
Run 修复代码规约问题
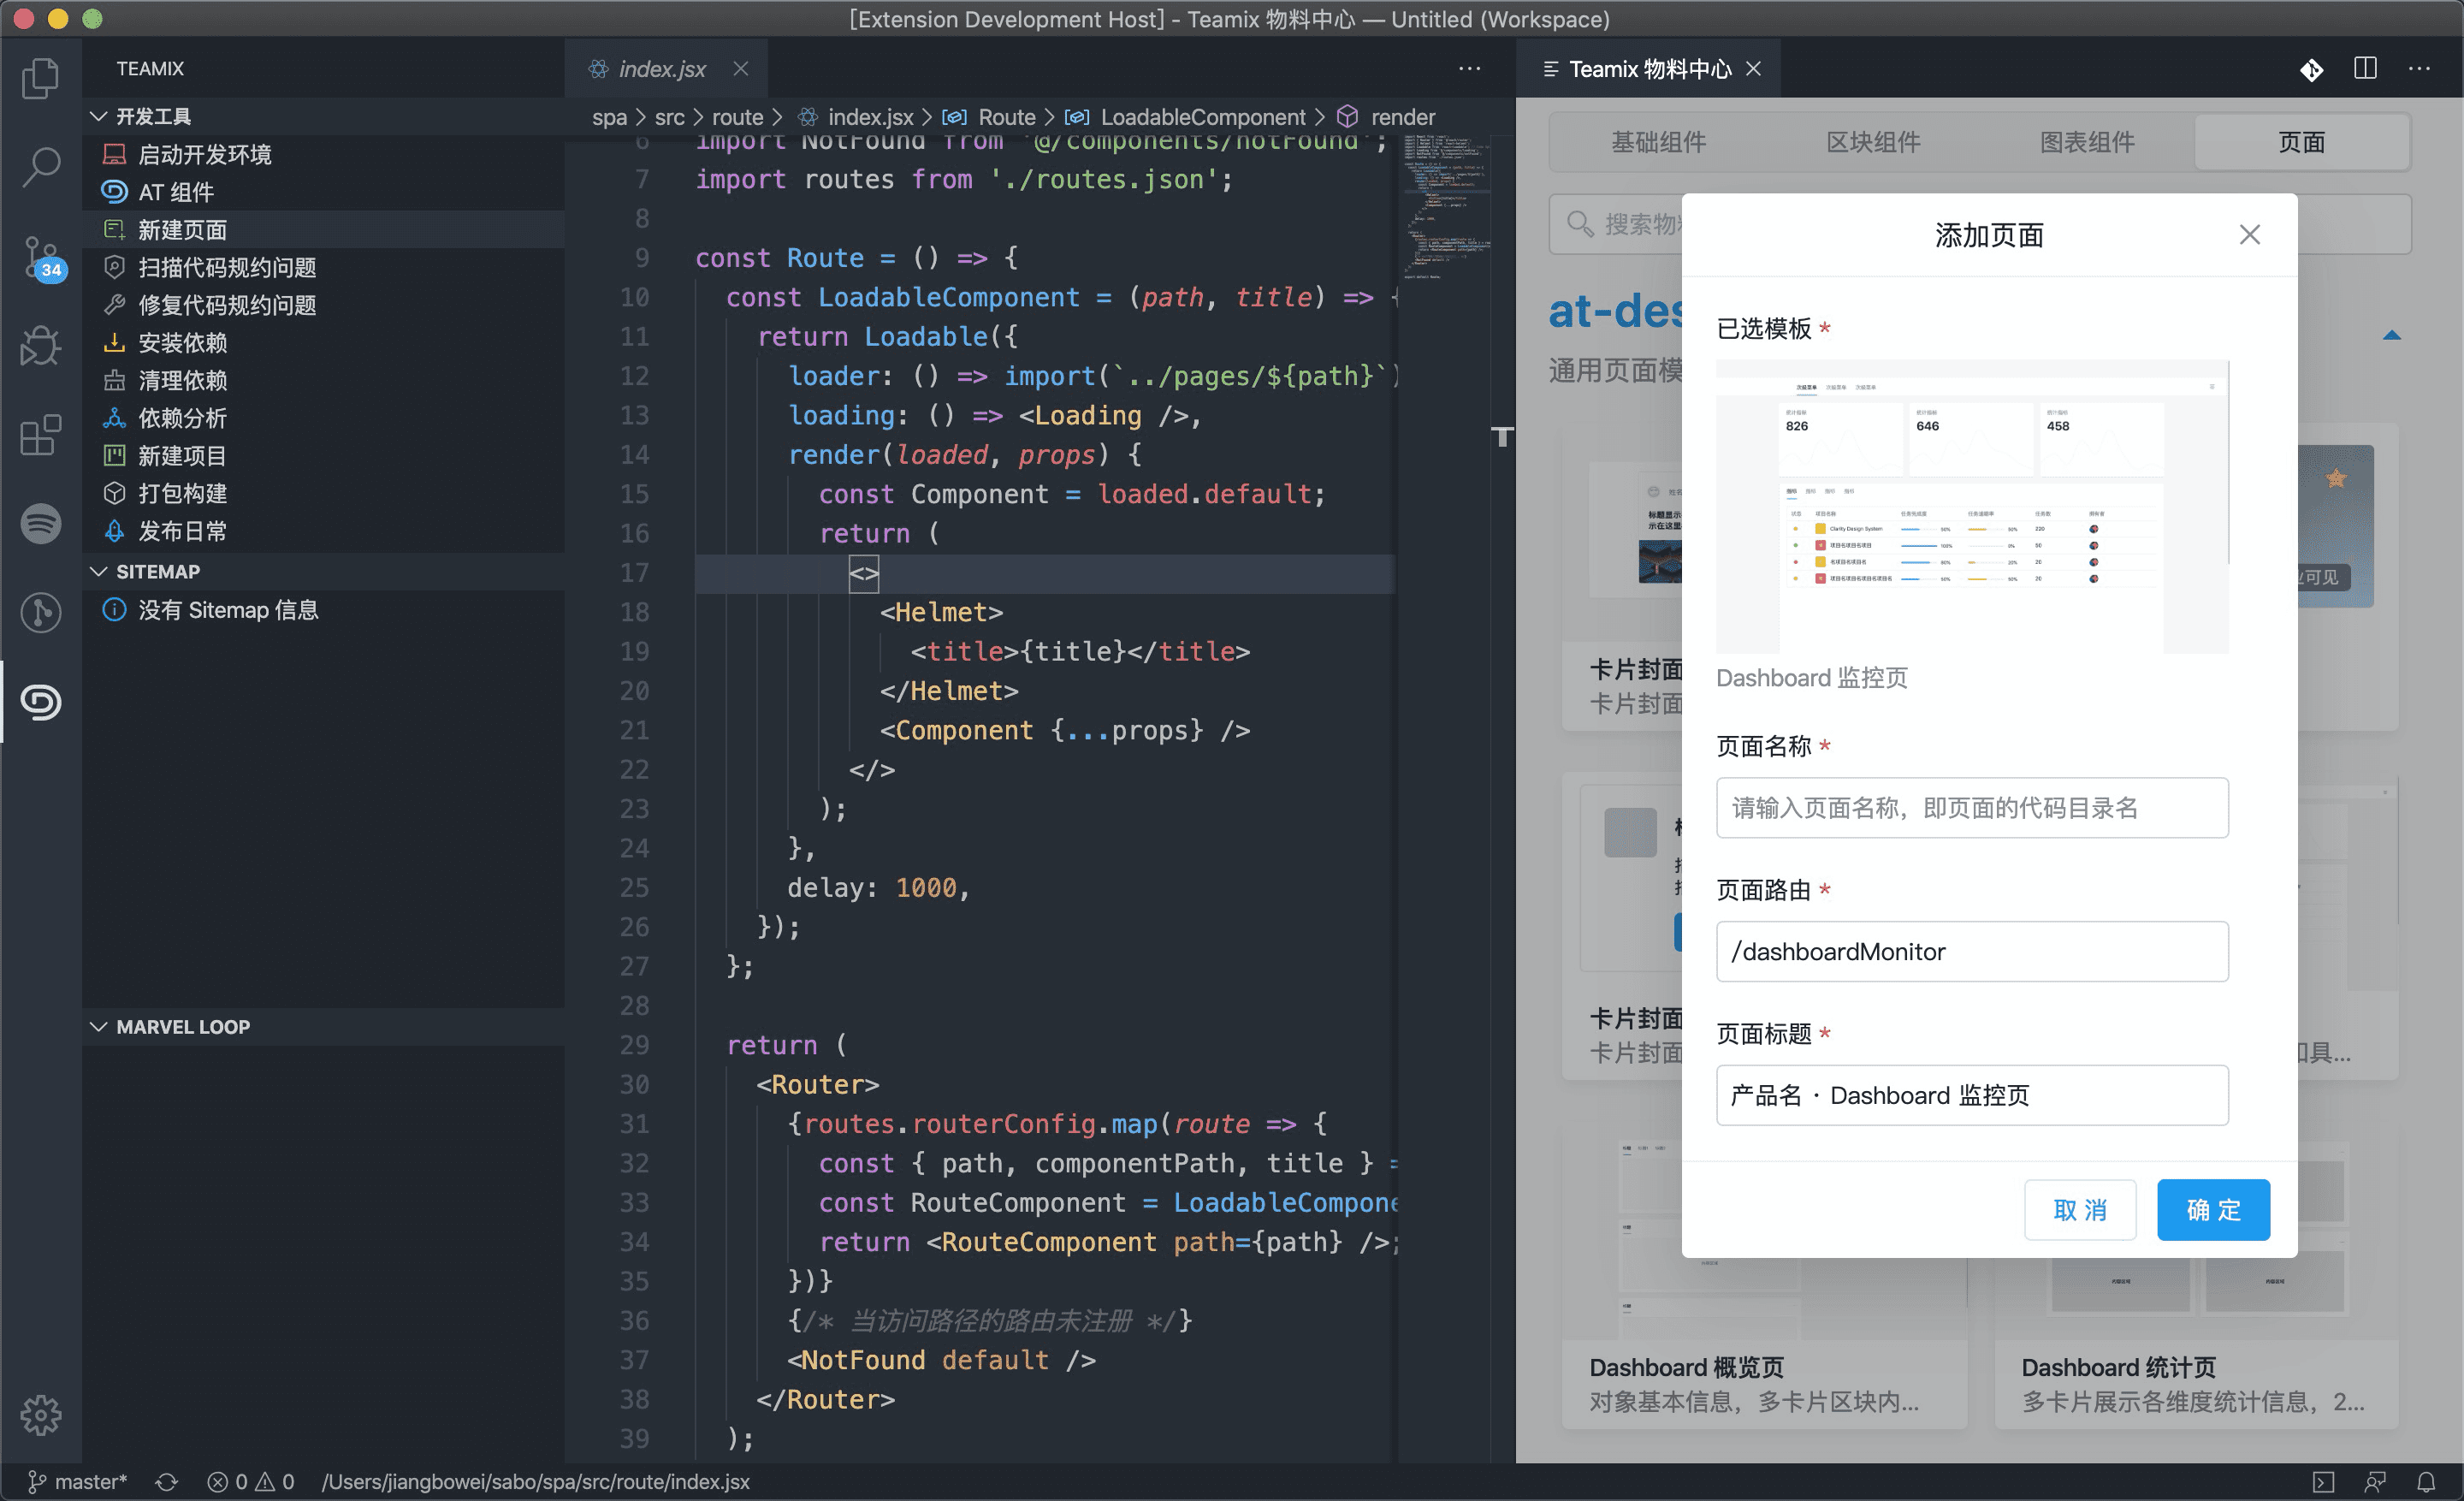323,305
